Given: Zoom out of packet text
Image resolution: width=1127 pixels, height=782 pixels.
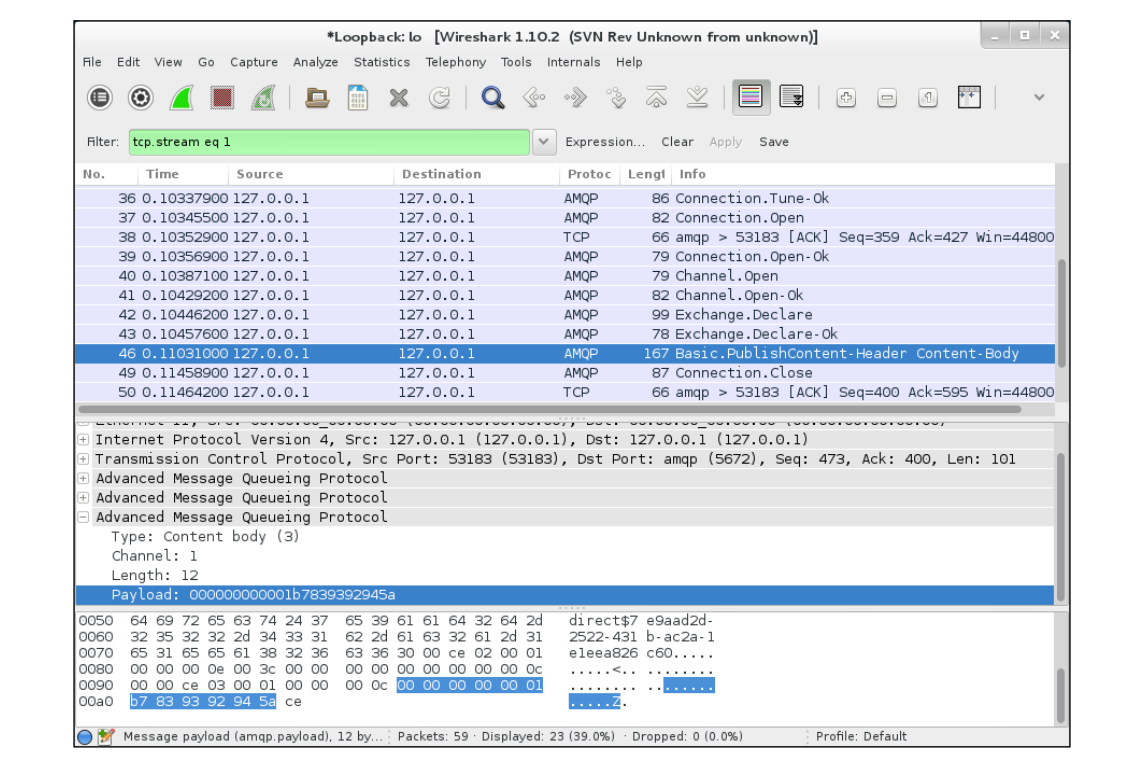Looking at the screenshot, I should (887, 97).
